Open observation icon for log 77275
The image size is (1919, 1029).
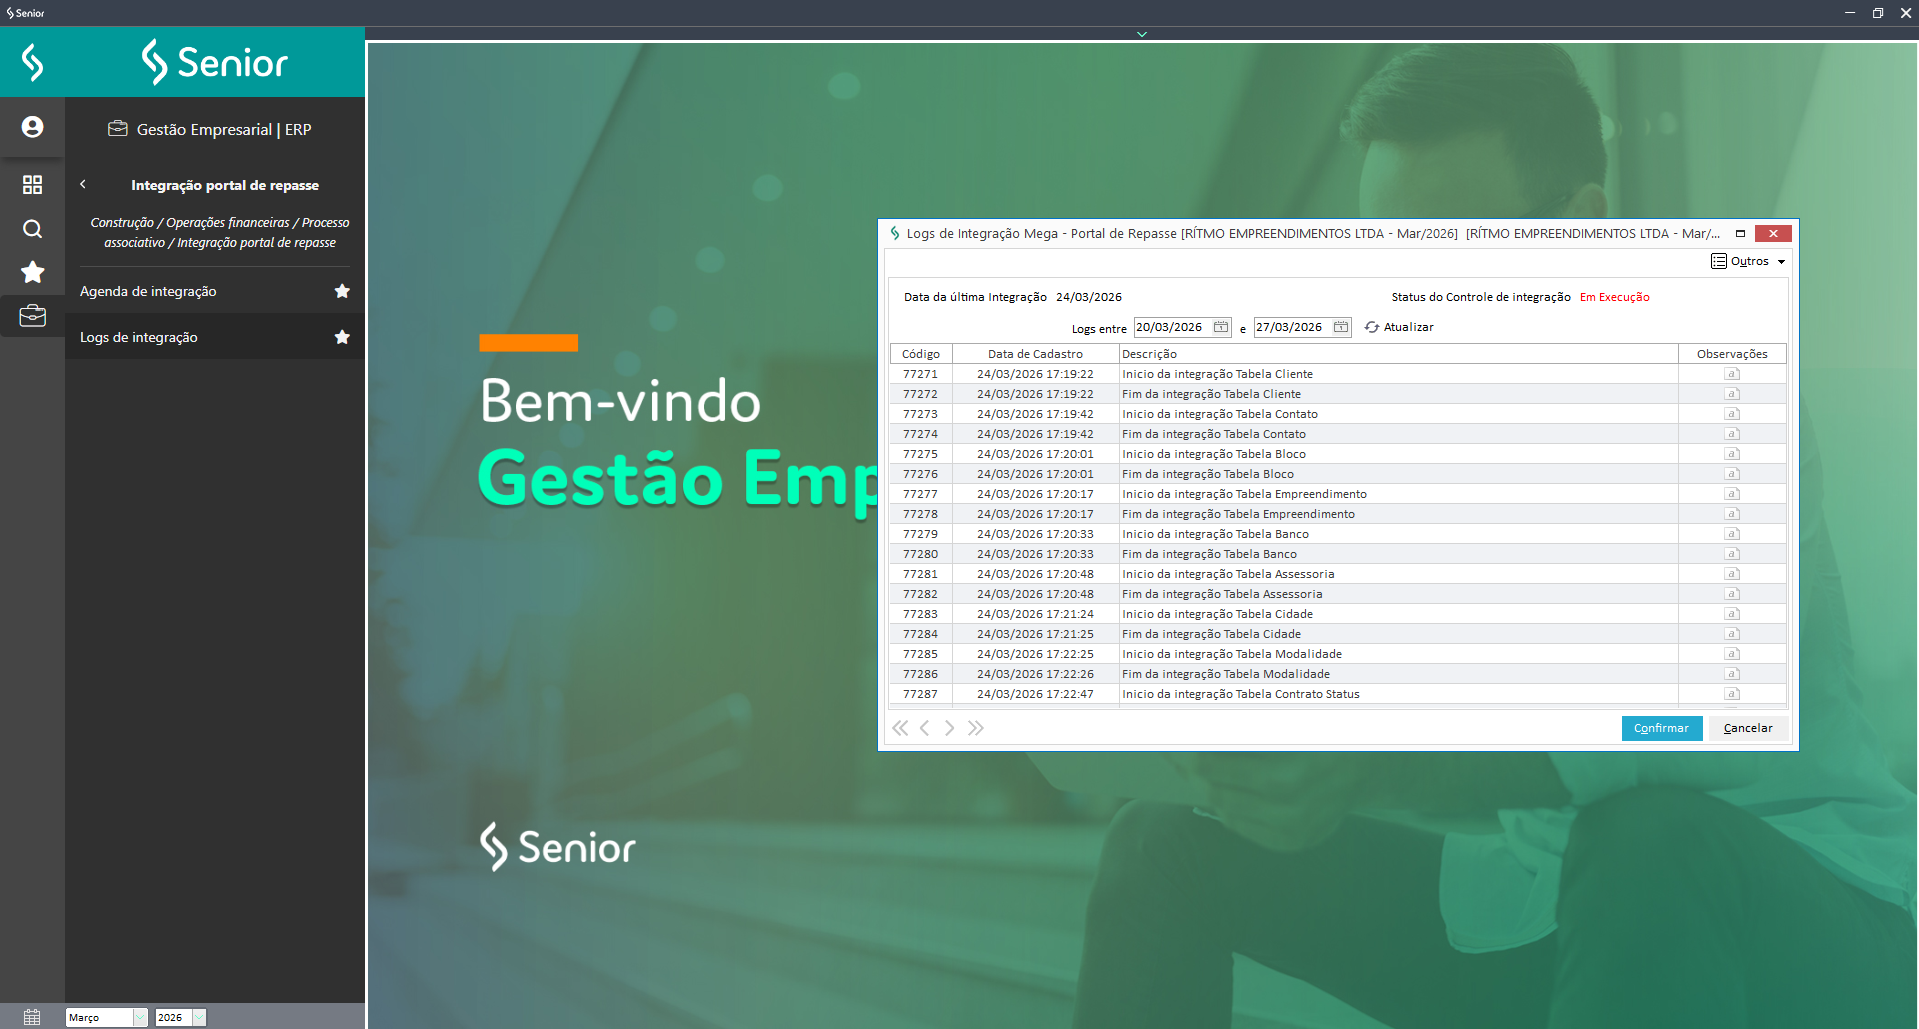[1732, 454]
